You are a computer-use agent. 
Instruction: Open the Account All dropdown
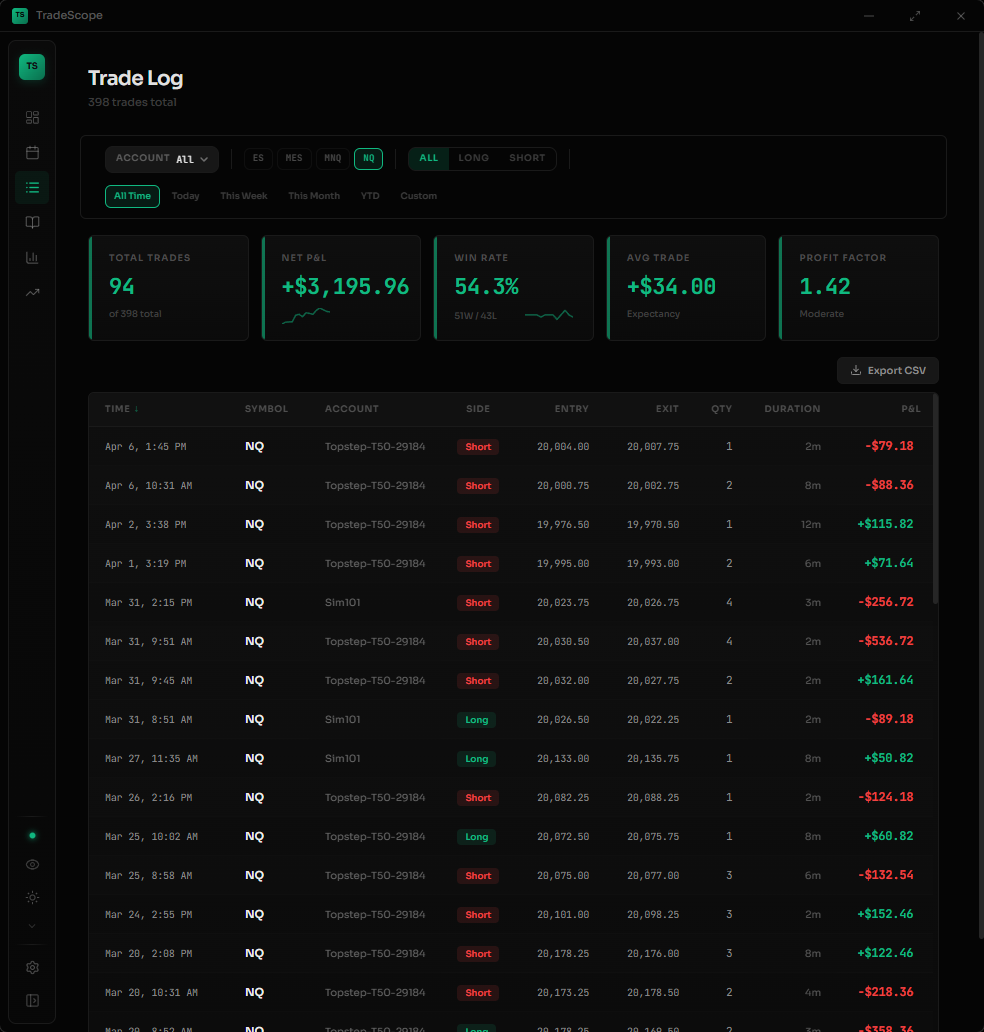[162, 158]
